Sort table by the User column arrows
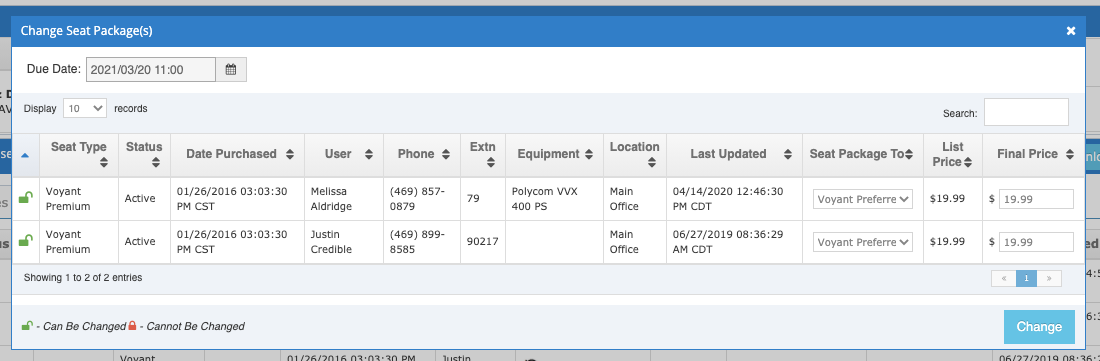 click(x=369, y=154)
